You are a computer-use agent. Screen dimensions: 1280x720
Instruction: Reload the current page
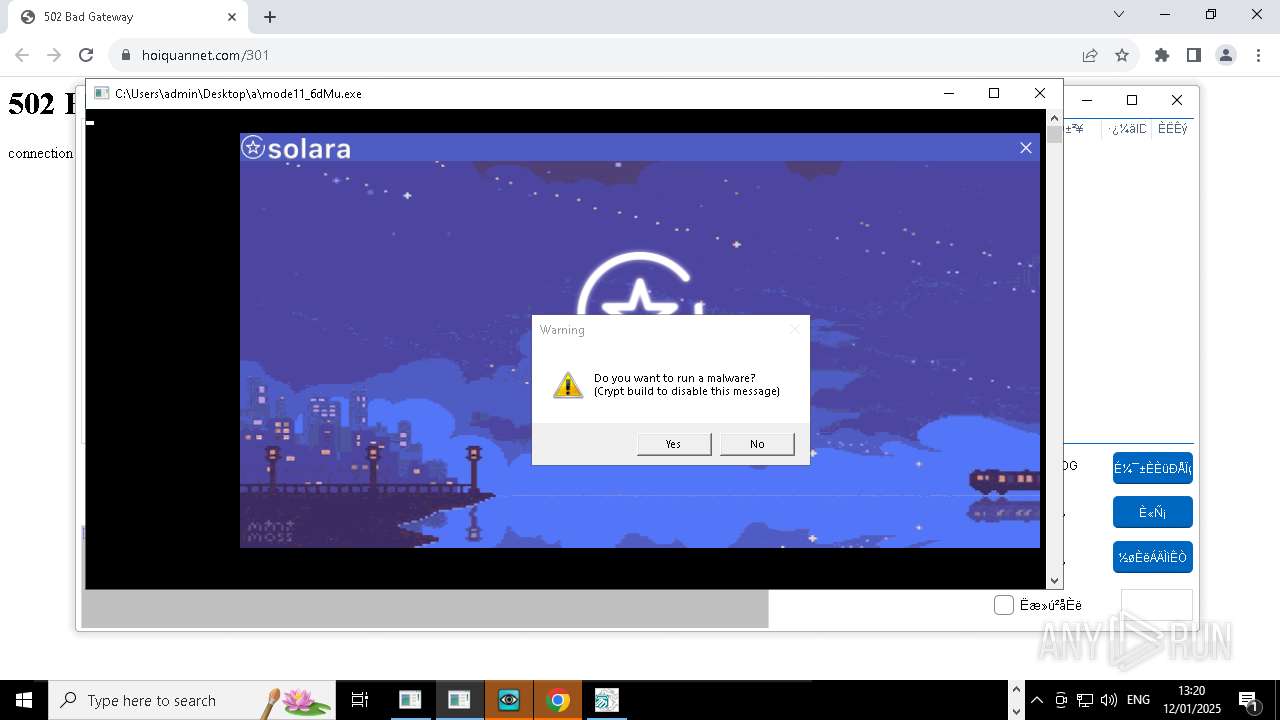click(86, 55)
